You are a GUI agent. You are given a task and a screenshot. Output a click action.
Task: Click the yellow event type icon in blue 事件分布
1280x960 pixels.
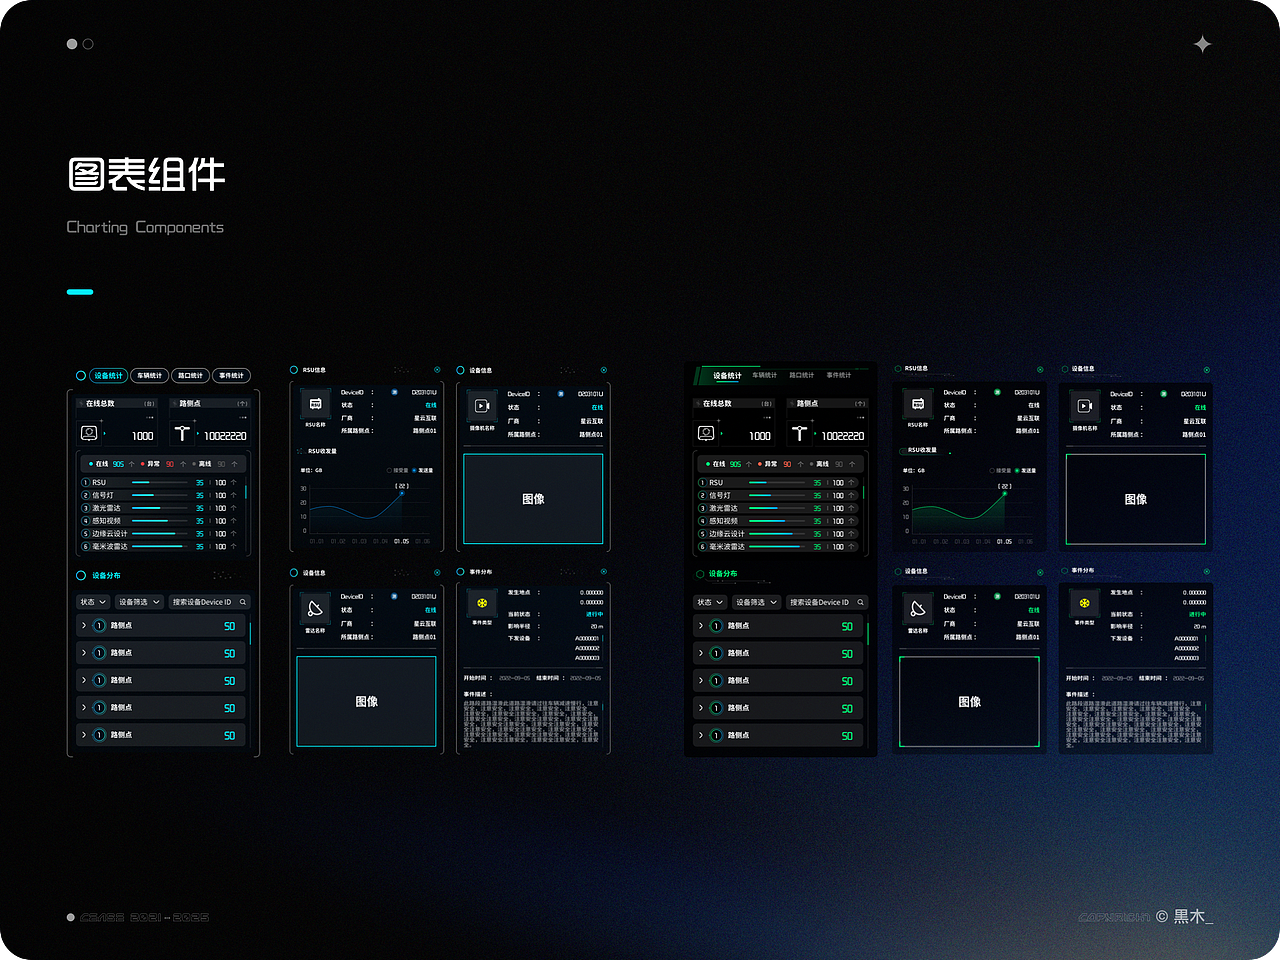click(x=482, y=603)
